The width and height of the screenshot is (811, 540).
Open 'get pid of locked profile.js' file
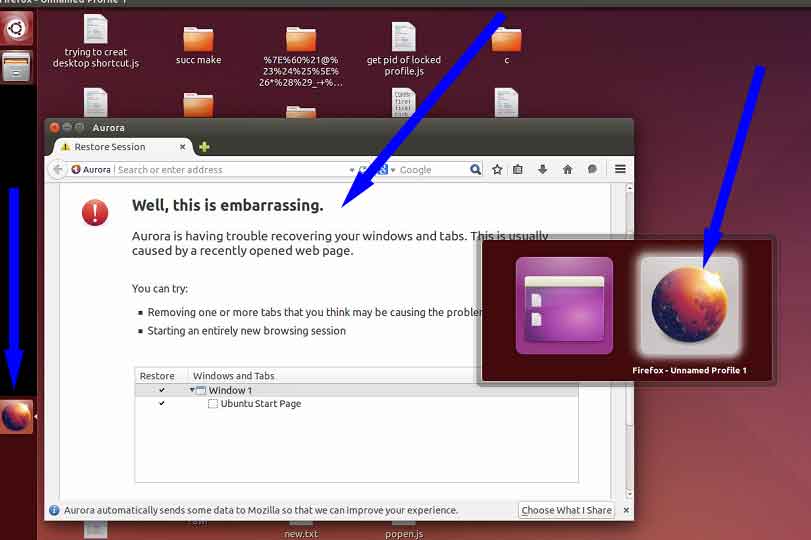click(x=403, y=49)
